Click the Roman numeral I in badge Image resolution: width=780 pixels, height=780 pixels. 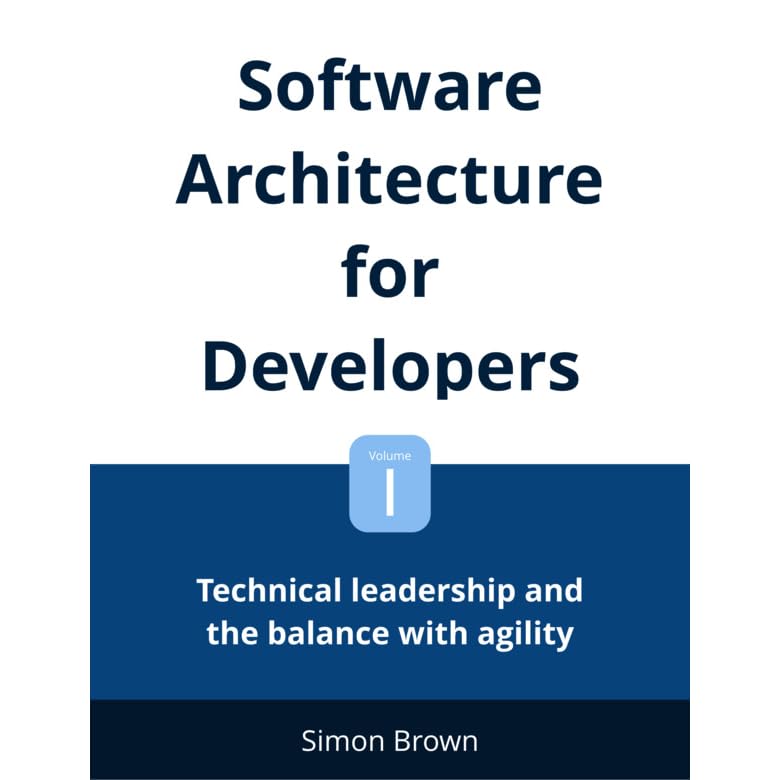coord(389,494)
